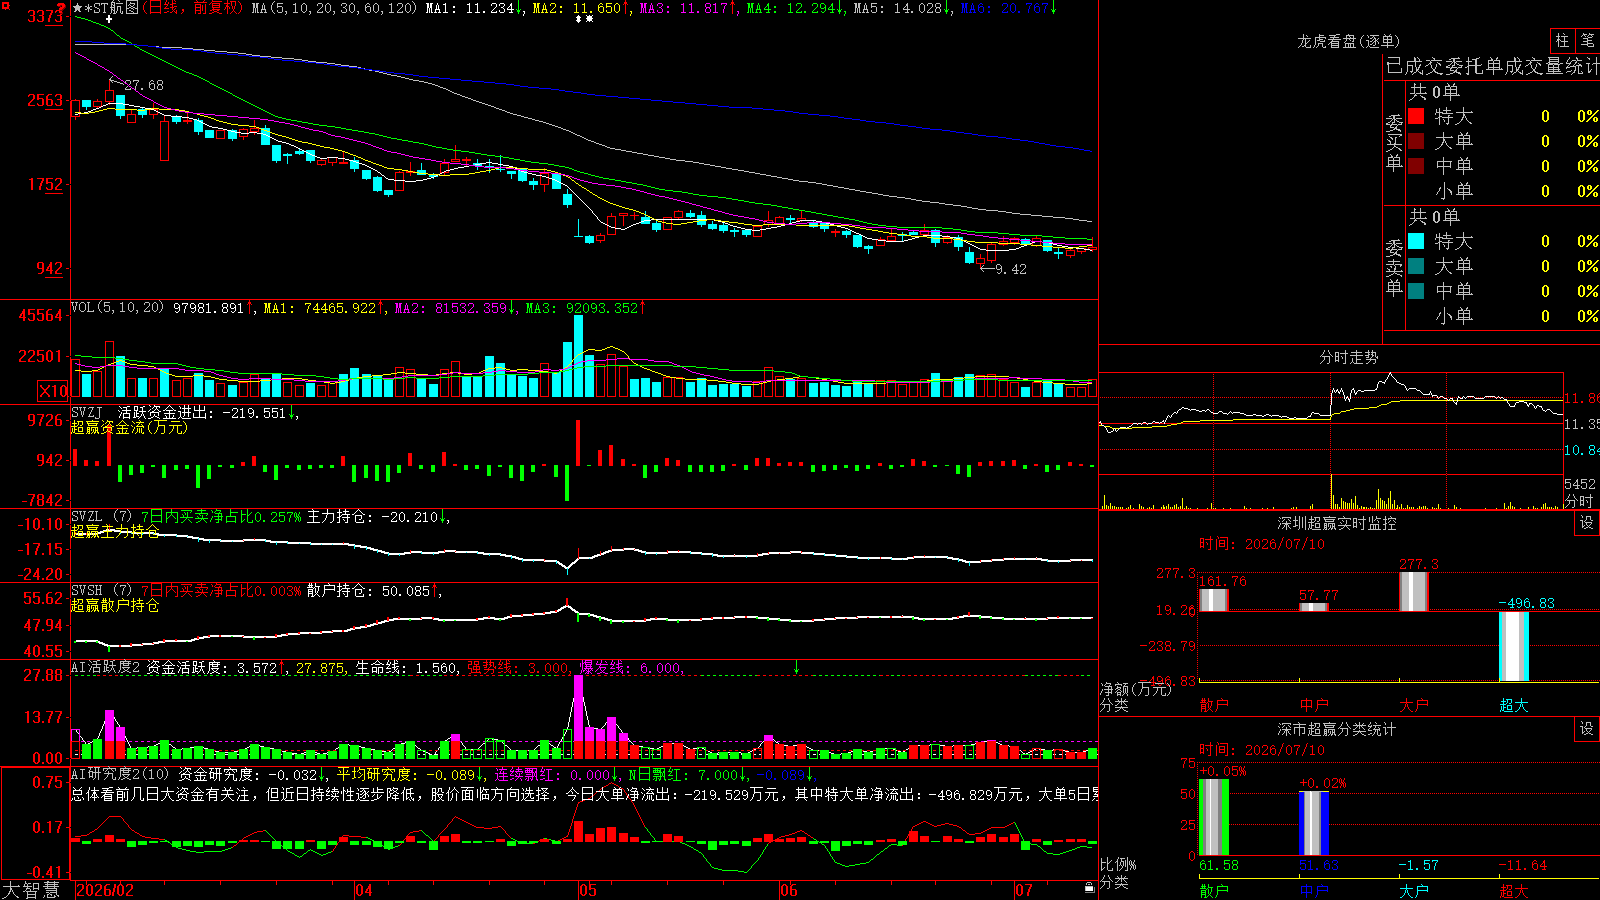This screenshot has width=1600, height=900.
Task: Click the 已成交委托单成交量统计 header
Action: [1492, 66]
